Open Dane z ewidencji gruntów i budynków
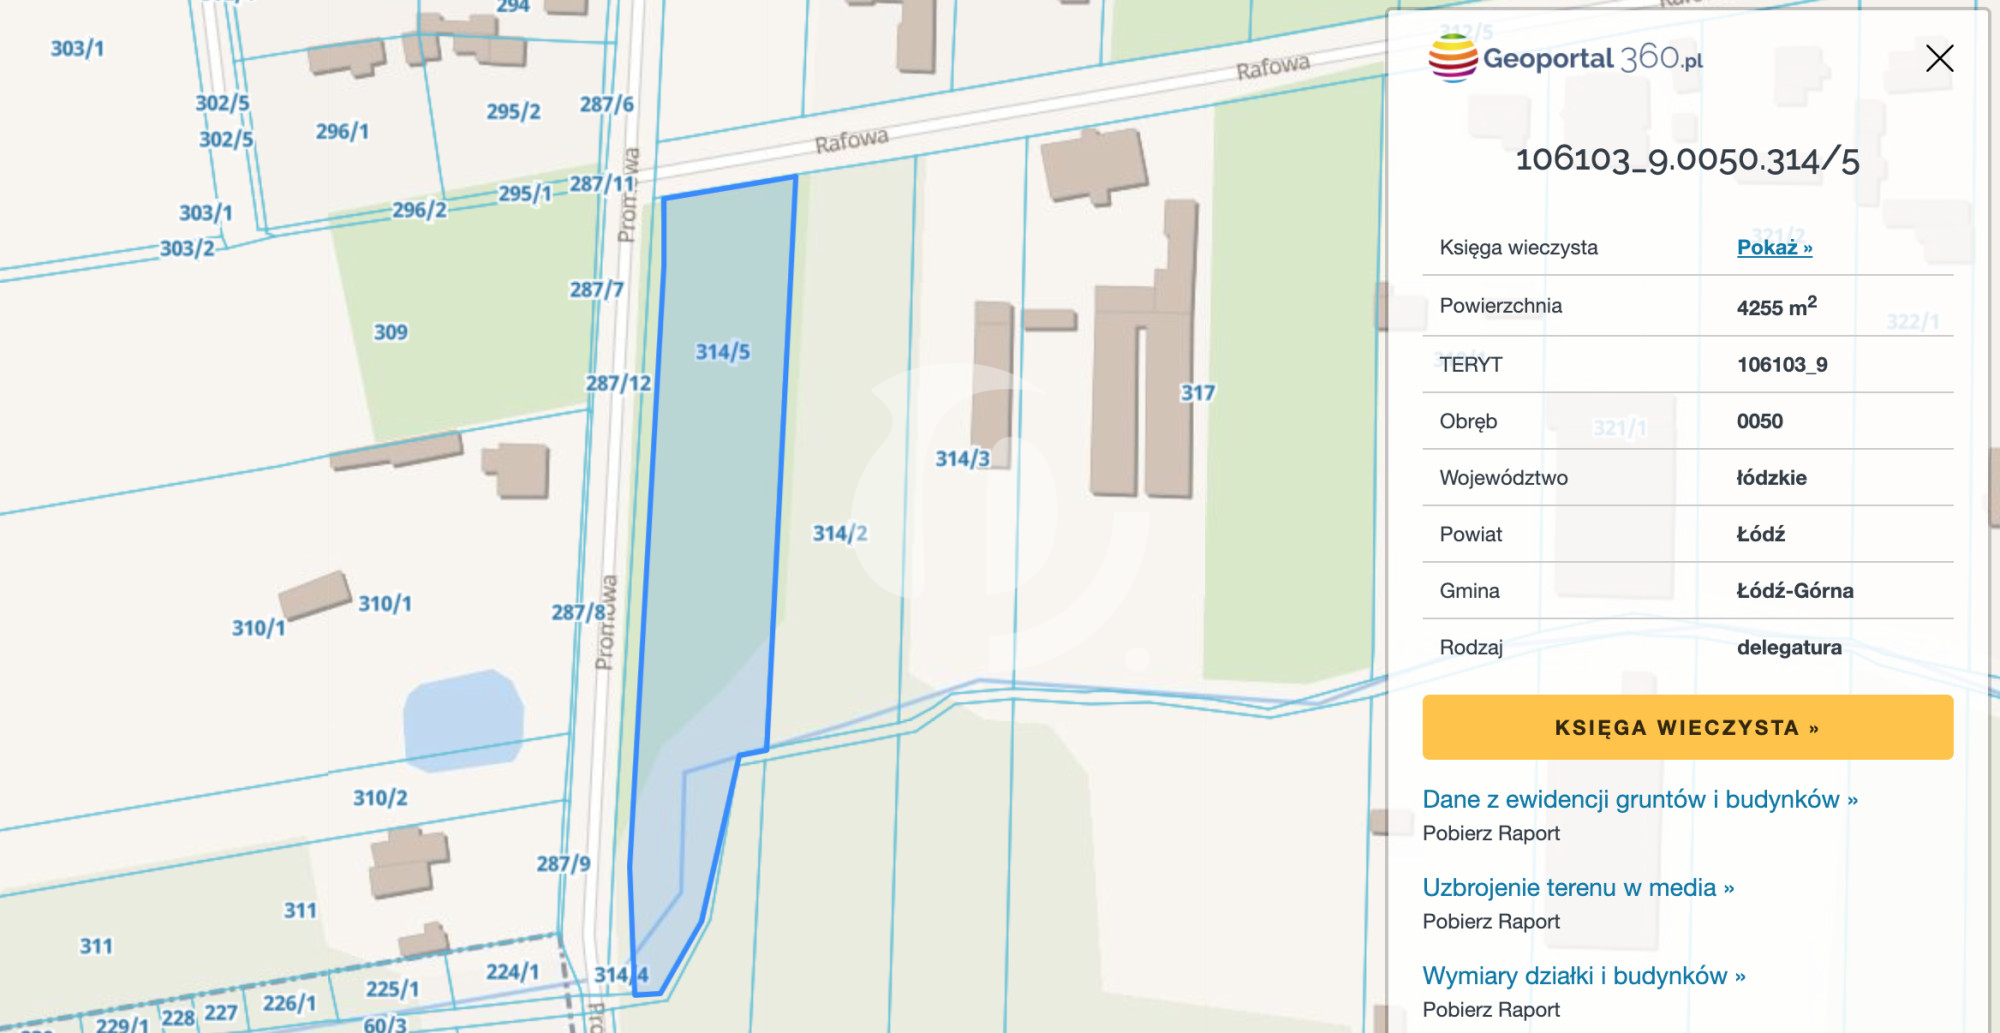Viewport: 2000px width, 1033px height. pos(1639,799)
